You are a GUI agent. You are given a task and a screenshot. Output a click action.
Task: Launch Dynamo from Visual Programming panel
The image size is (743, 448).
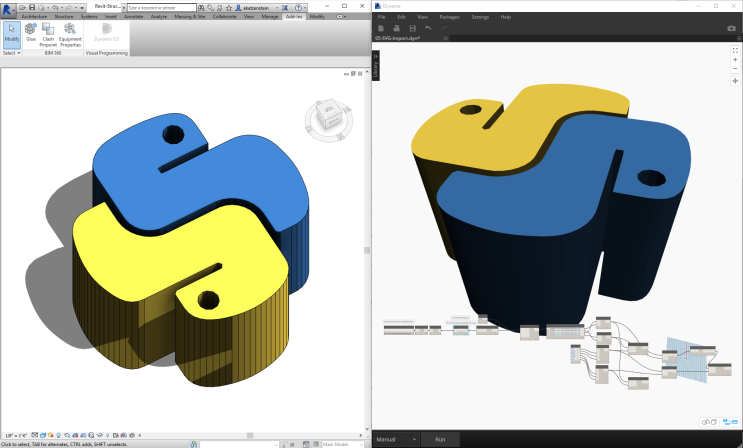coord(106,38)
